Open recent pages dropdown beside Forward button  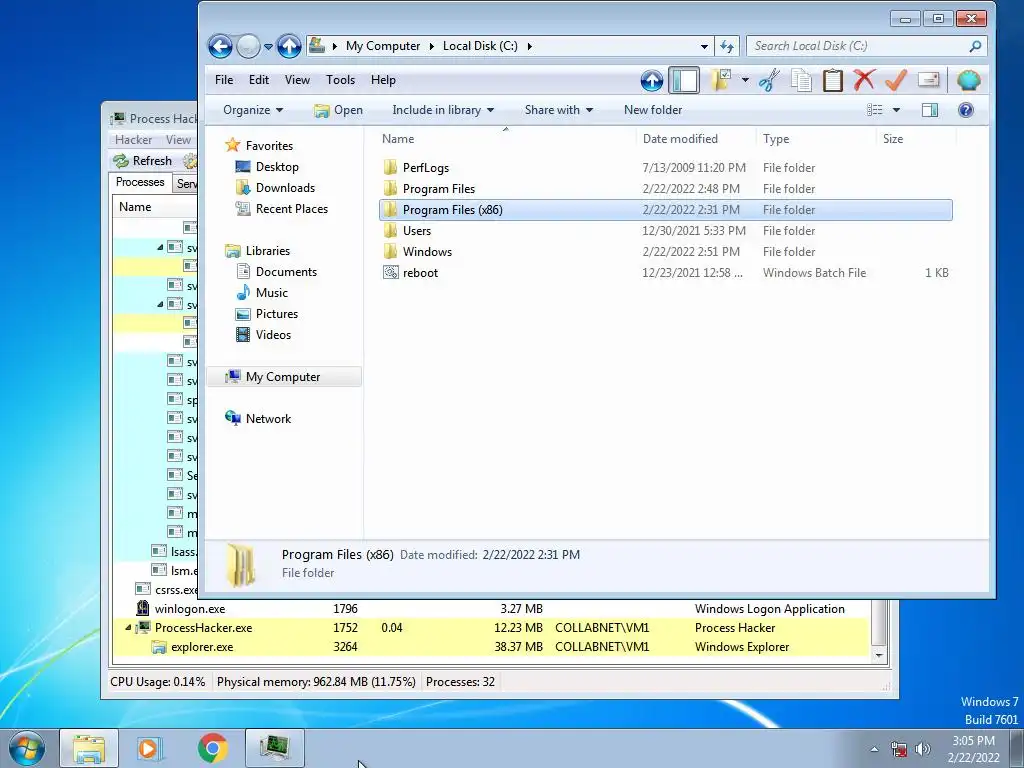268,47
